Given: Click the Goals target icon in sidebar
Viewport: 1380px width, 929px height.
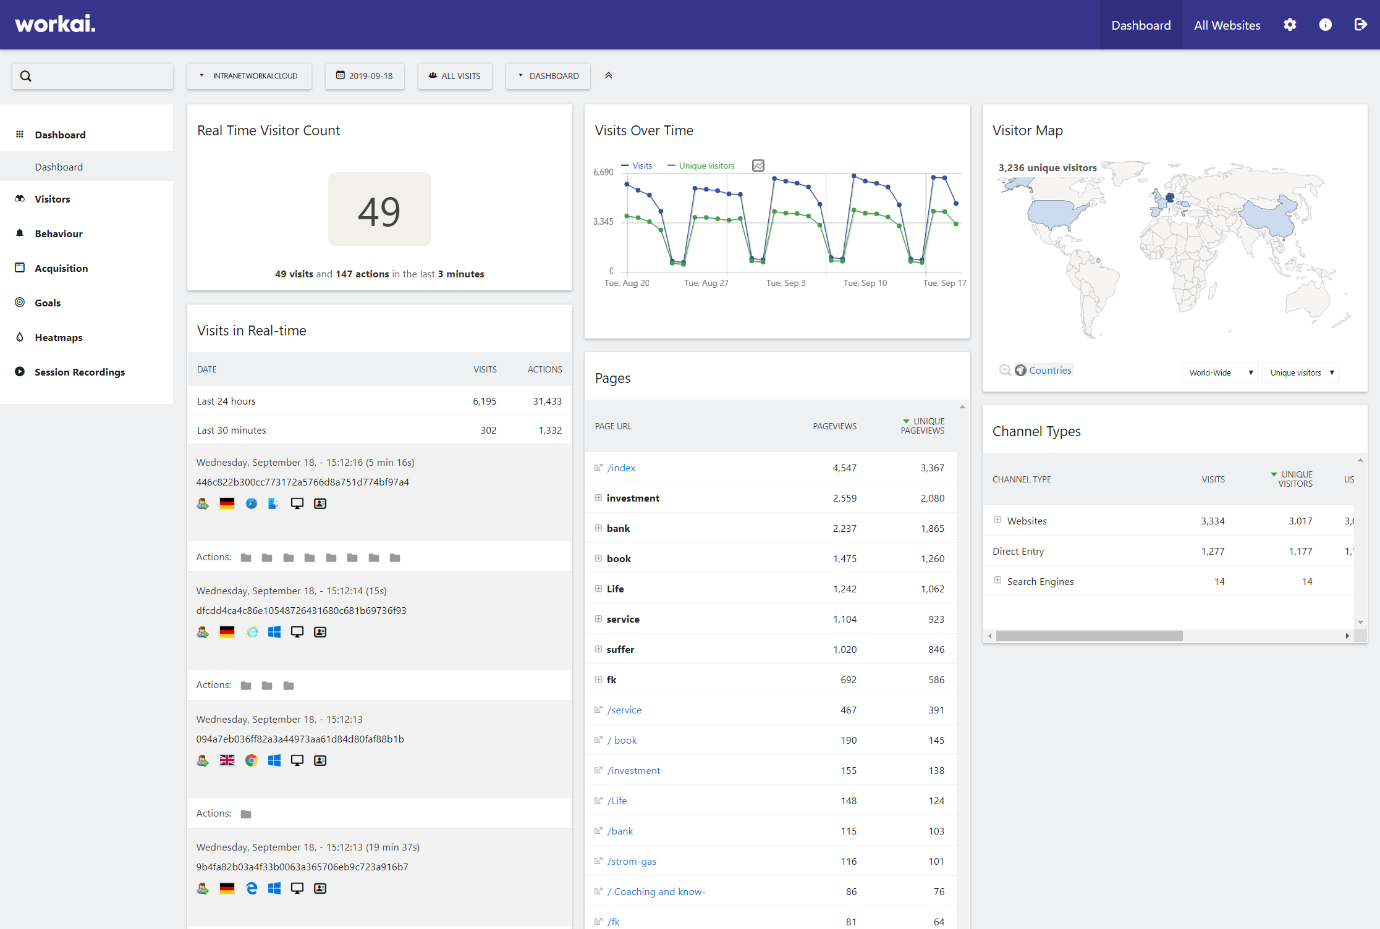Looking at the screenshot, I should (20, 302).
